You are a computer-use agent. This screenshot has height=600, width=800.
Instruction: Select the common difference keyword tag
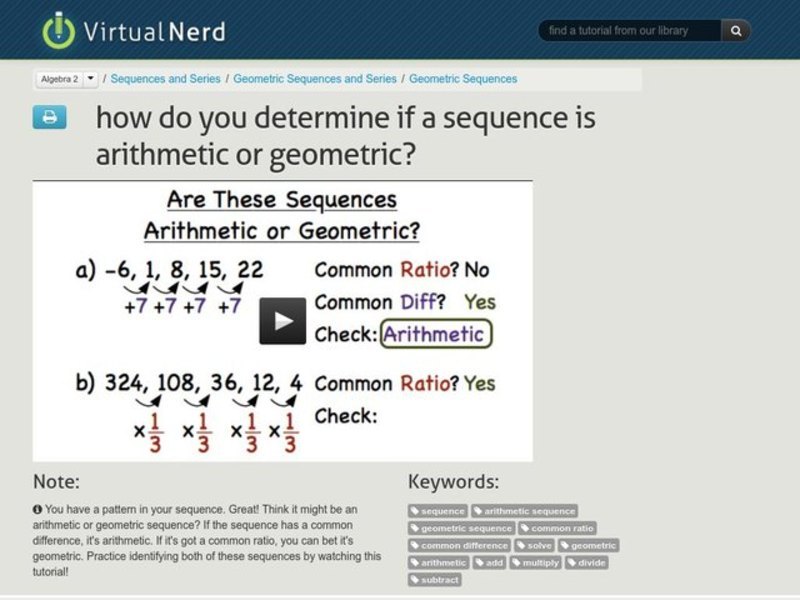(x=460, y=546)
